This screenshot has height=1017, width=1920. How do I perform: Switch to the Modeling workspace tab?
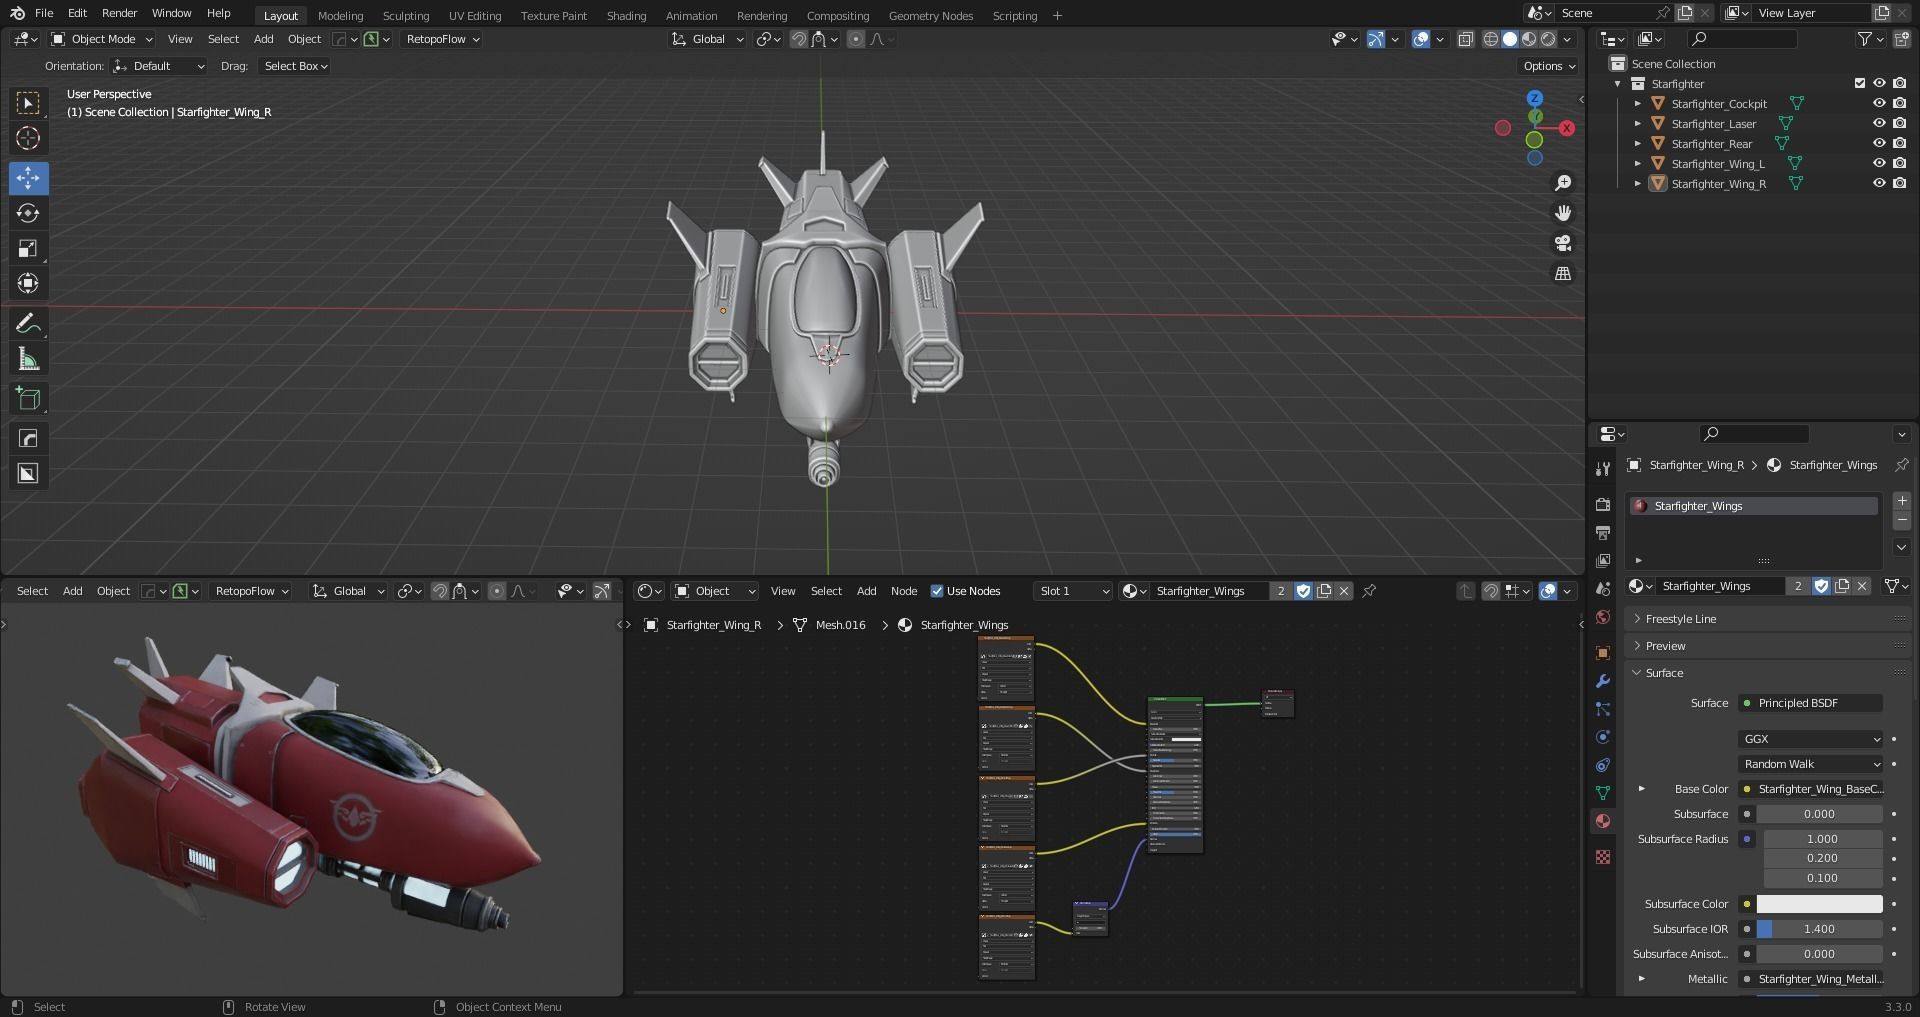coord(340,15)
